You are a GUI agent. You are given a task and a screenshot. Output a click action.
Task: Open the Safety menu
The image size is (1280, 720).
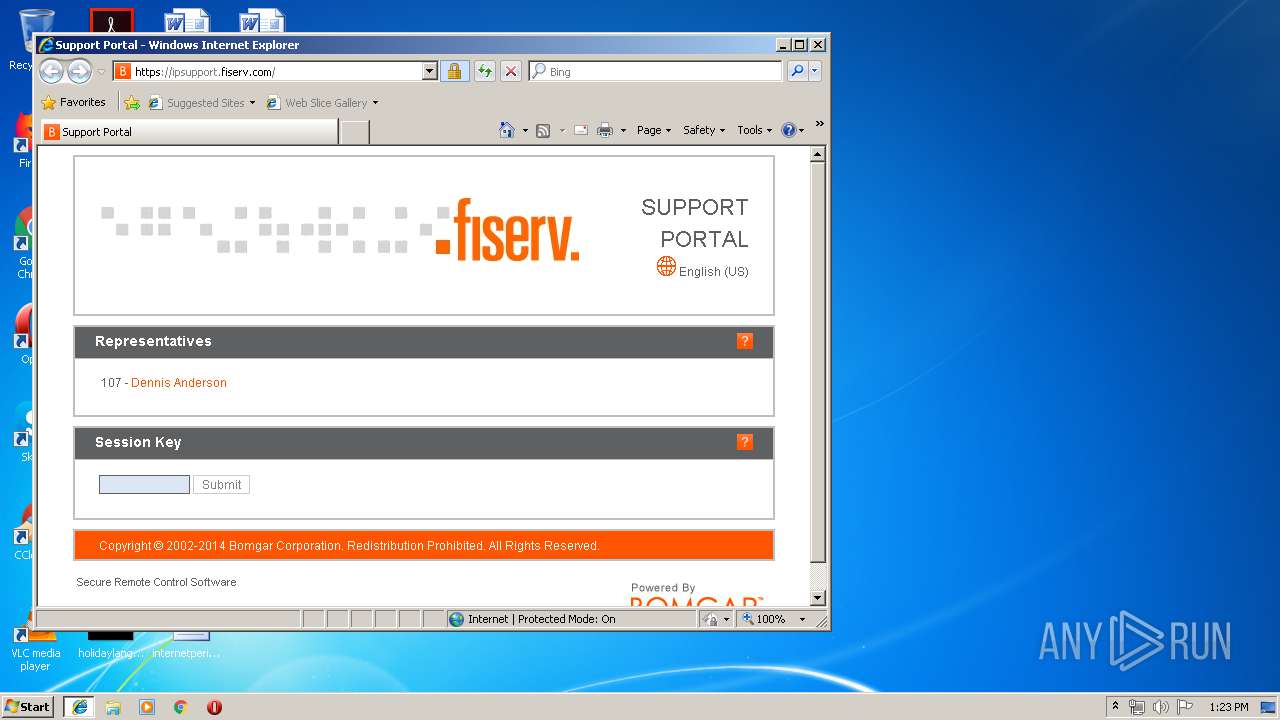[704, 130]
